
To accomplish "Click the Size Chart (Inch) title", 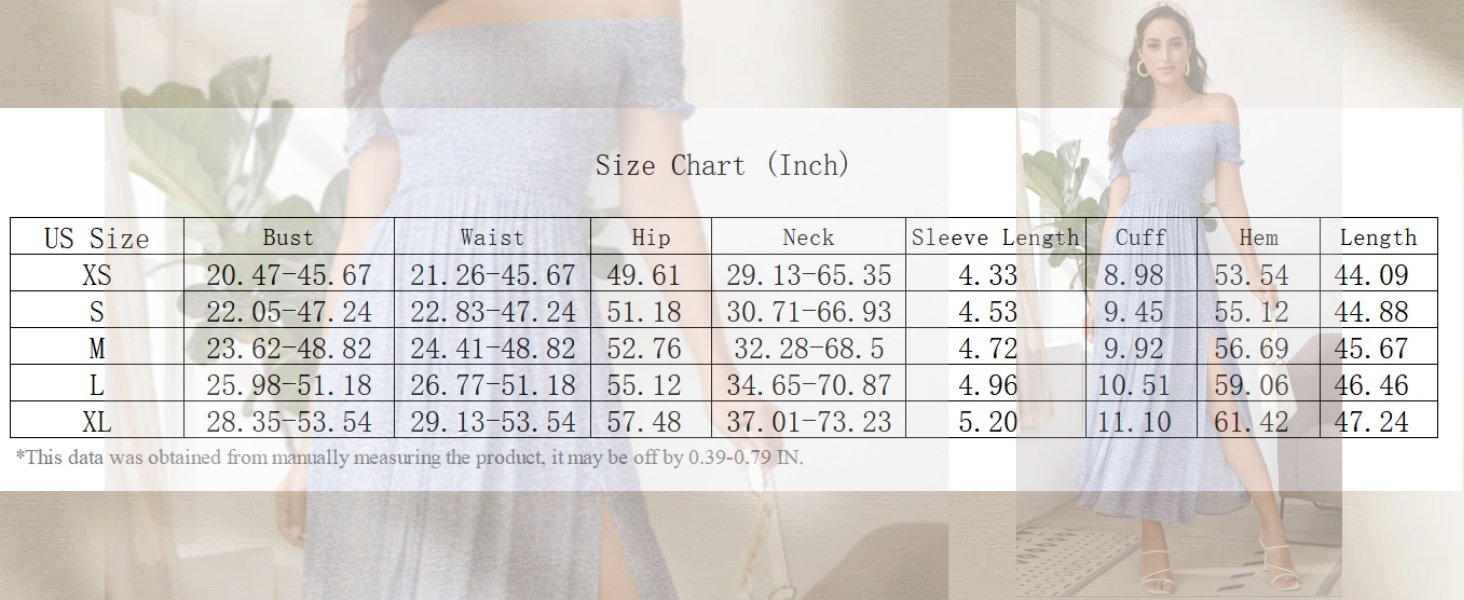I will tap(722, 165).
